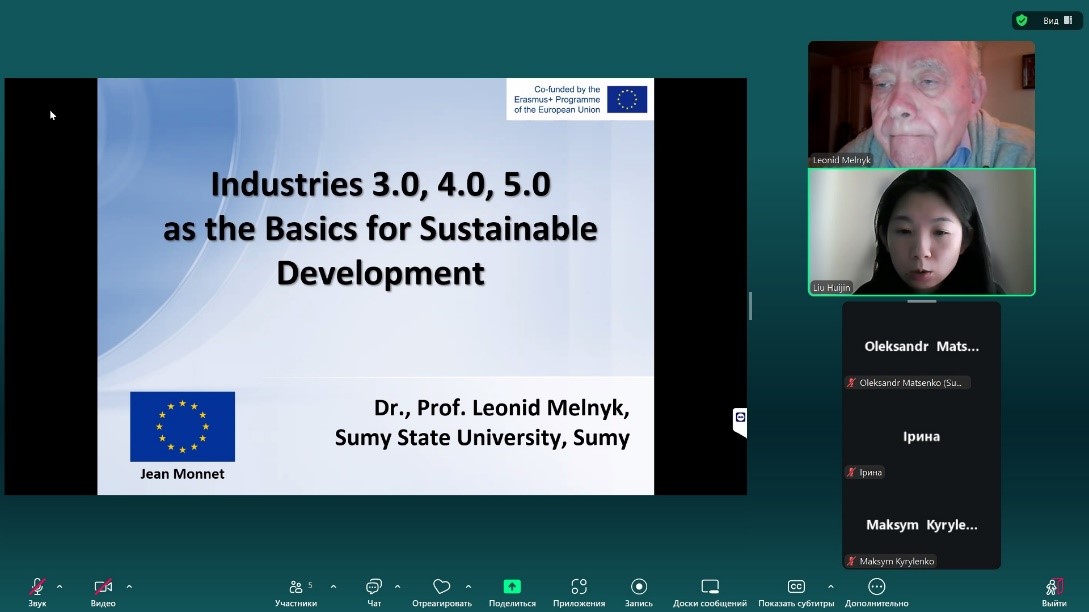Leave the meeting using Выйти
This screenshot has width=1089, height=612.
tap(1053, 587)
